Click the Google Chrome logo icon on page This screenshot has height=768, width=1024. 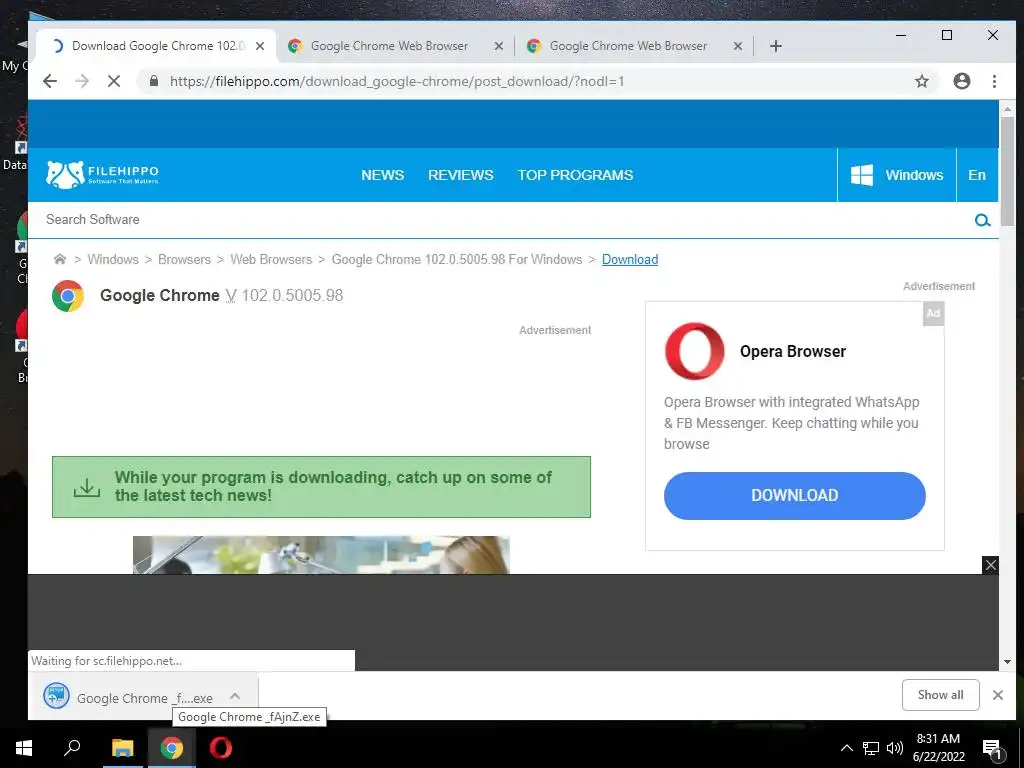pyautogui.click(x=68, y=296)
